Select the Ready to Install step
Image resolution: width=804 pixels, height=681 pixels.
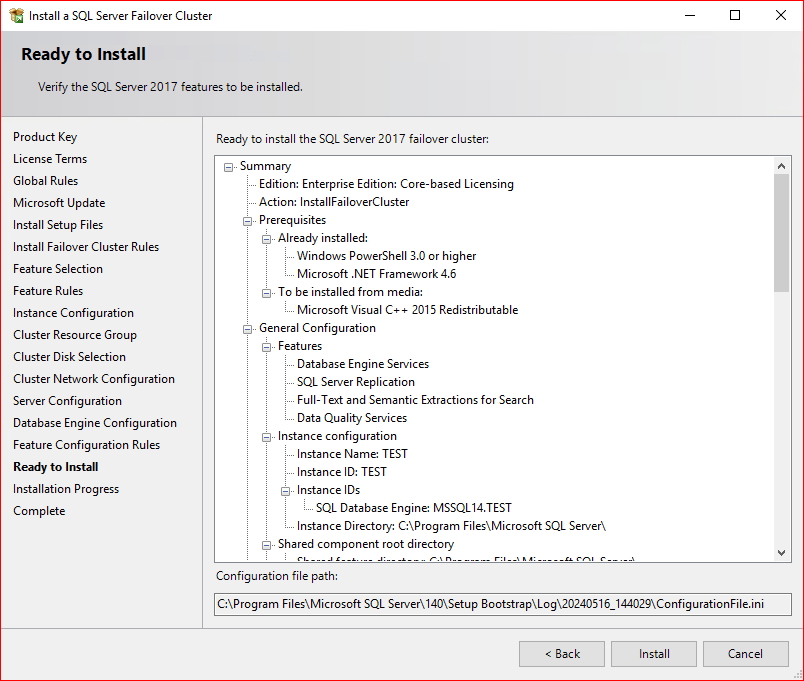(56, 467)
